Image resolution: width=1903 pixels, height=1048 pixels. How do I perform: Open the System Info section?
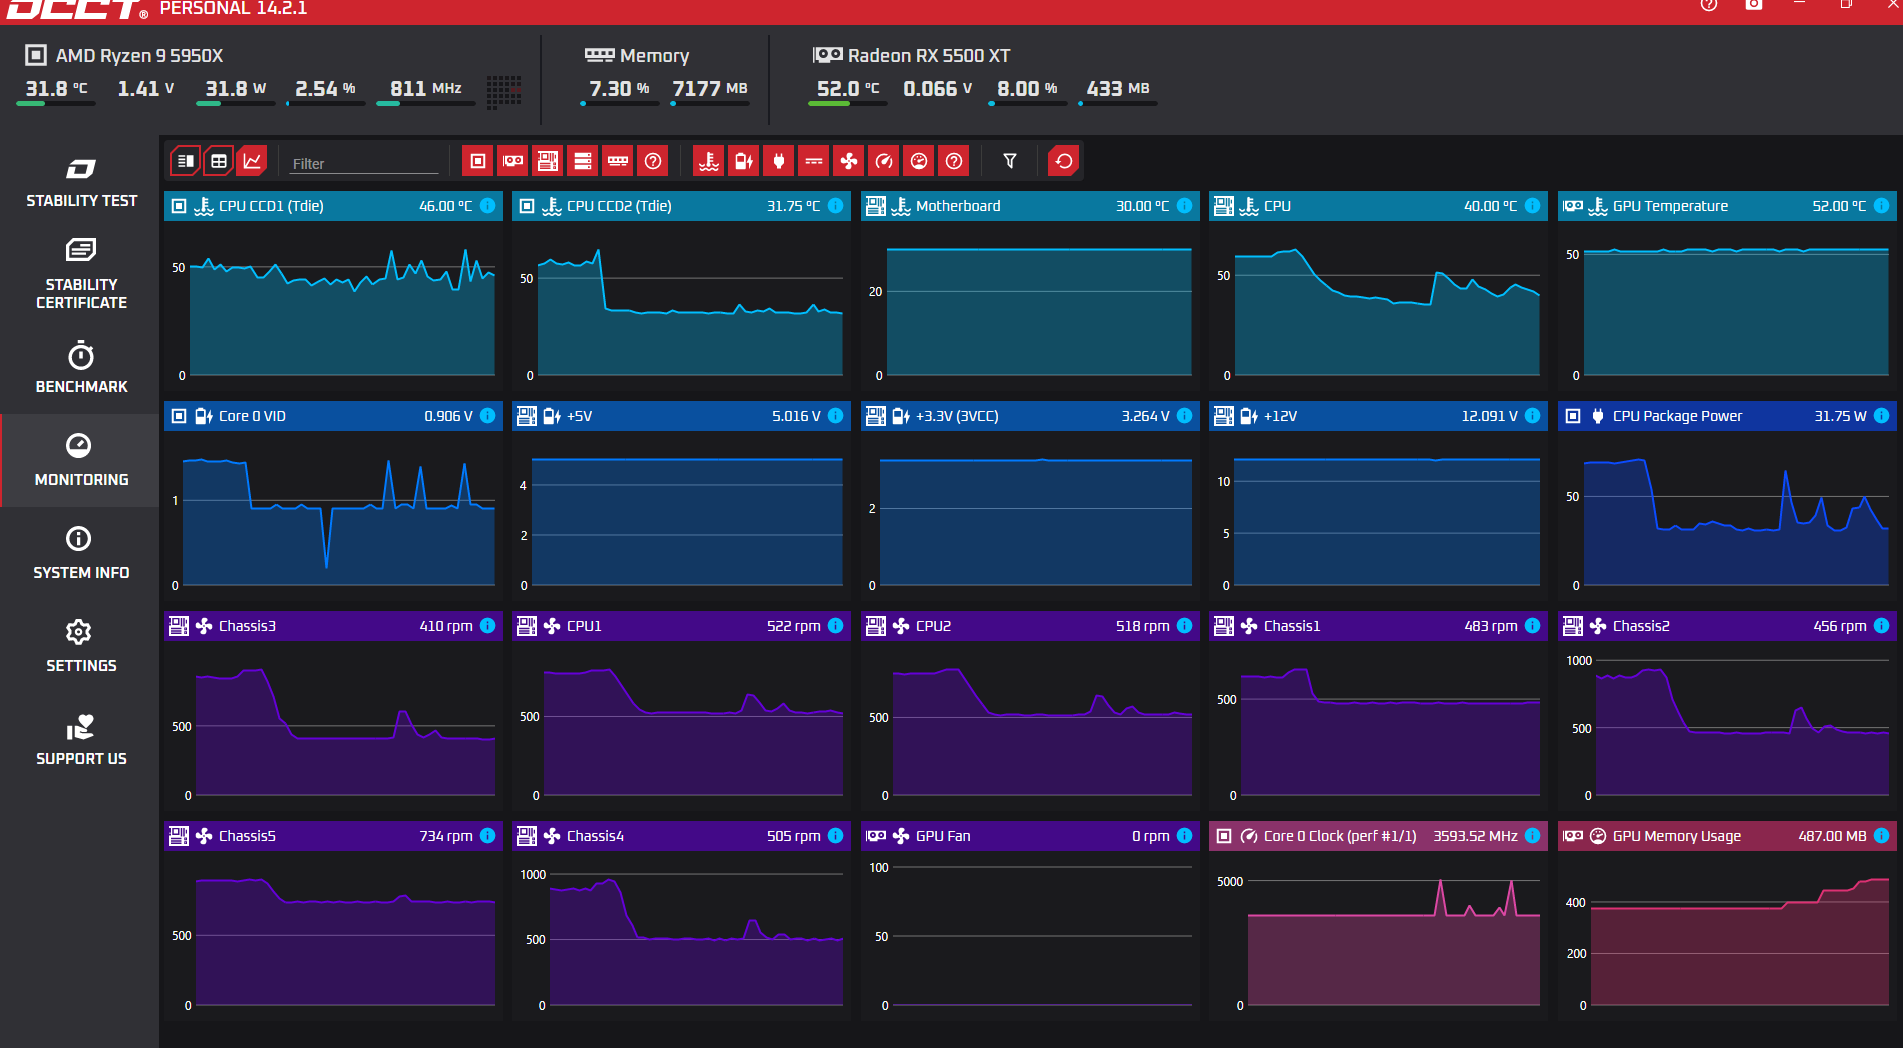81,553
